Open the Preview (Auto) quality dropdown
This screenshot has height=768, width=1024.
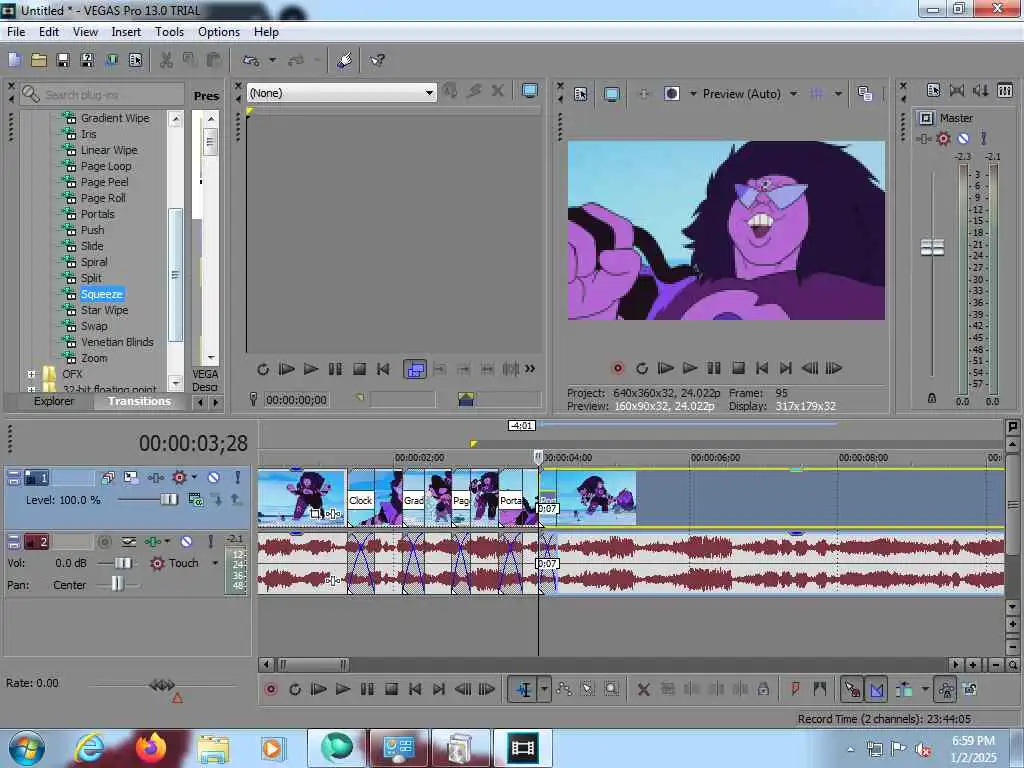pyautogui.click(x=793, y=94)
